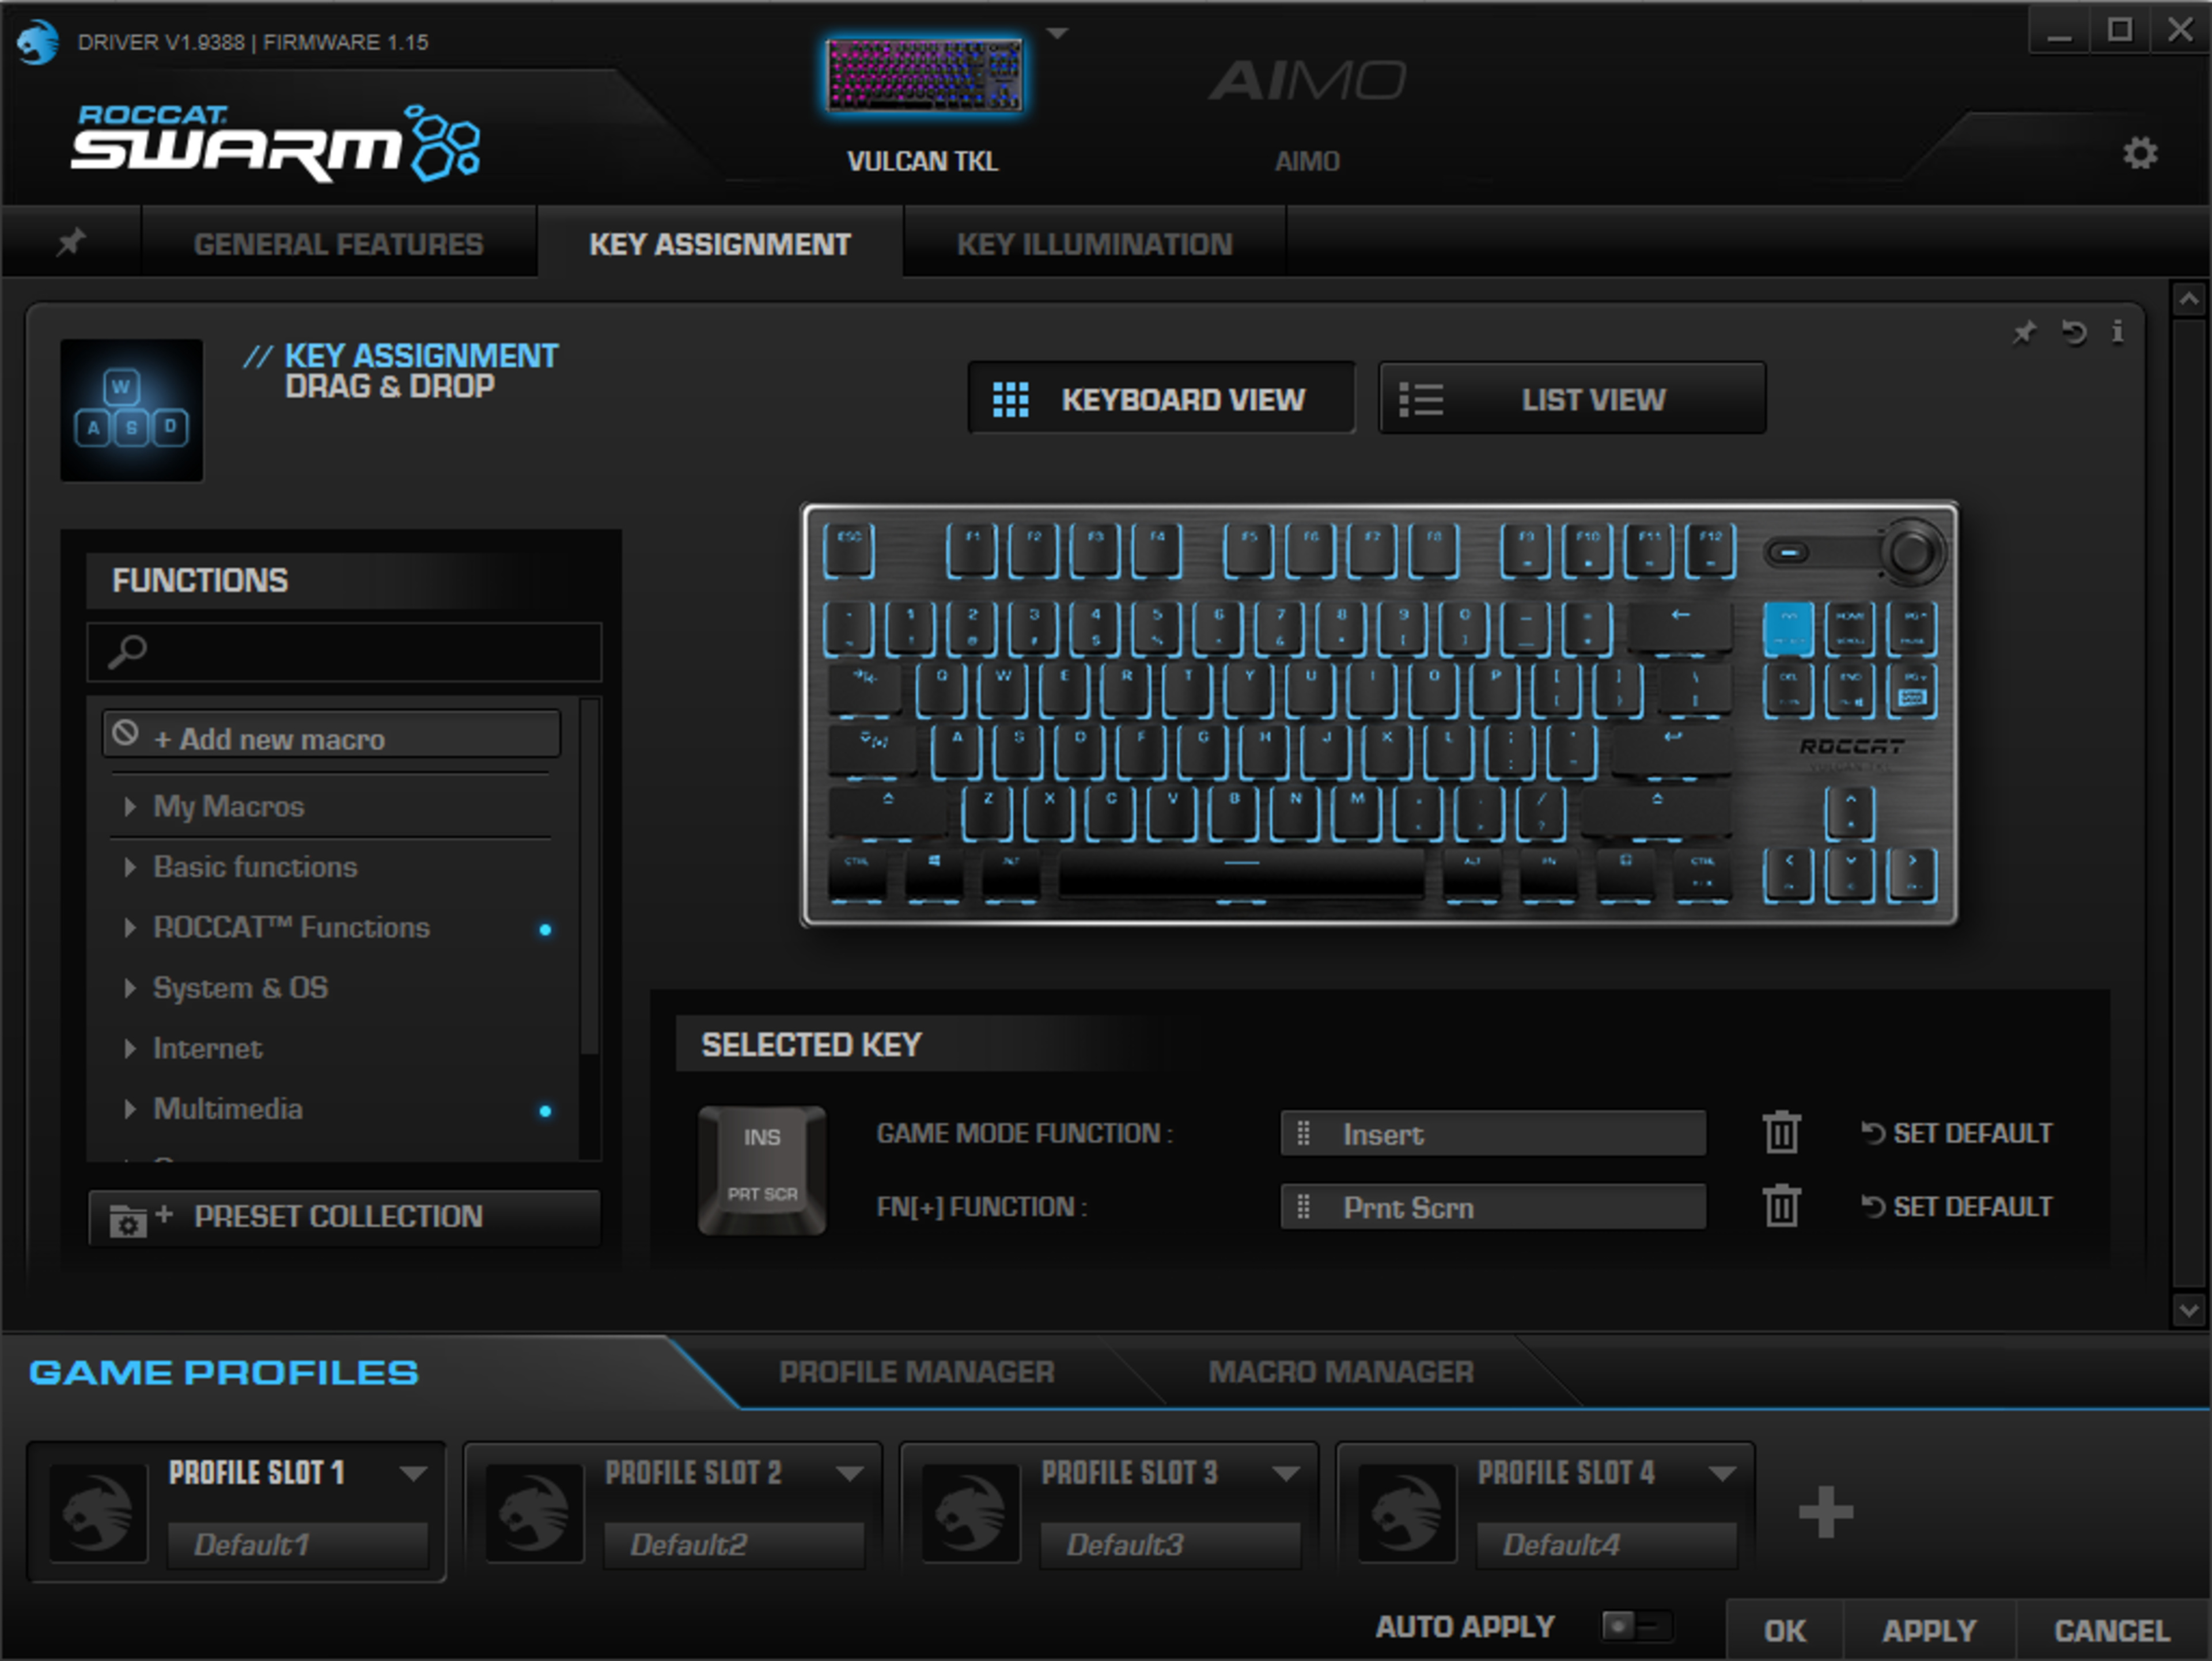
Task: Click the up arrow key on keyboard image
Action: click(x=1850, y=812)
